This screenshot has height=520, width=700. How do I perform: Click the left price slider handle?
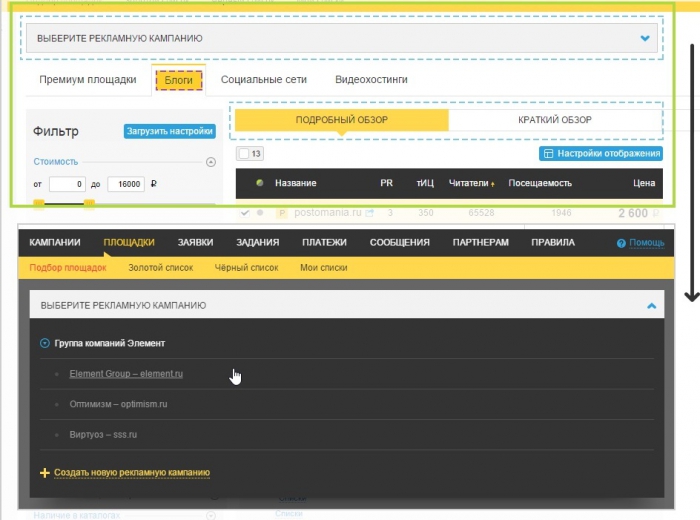point(39,204)
